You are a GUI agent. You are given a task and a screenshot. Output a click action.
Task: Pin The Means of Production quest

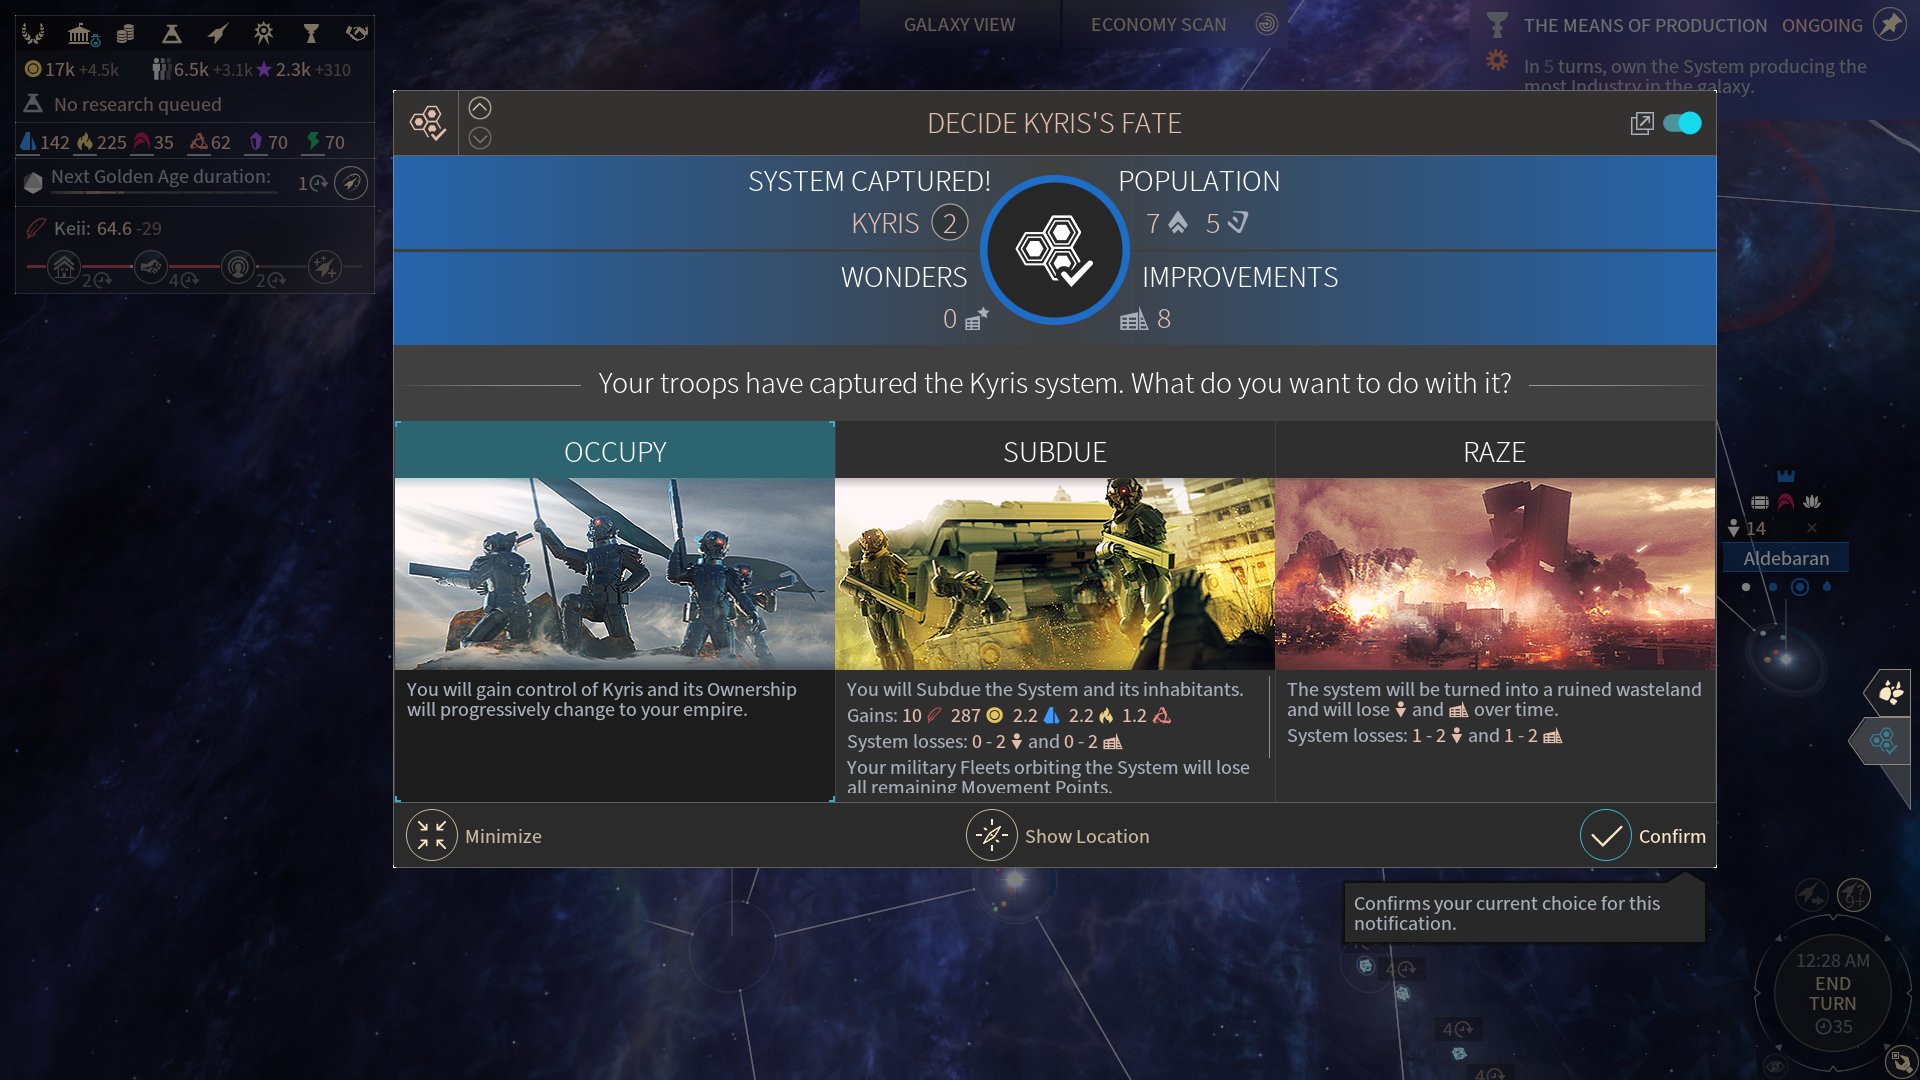(1889, 25)
